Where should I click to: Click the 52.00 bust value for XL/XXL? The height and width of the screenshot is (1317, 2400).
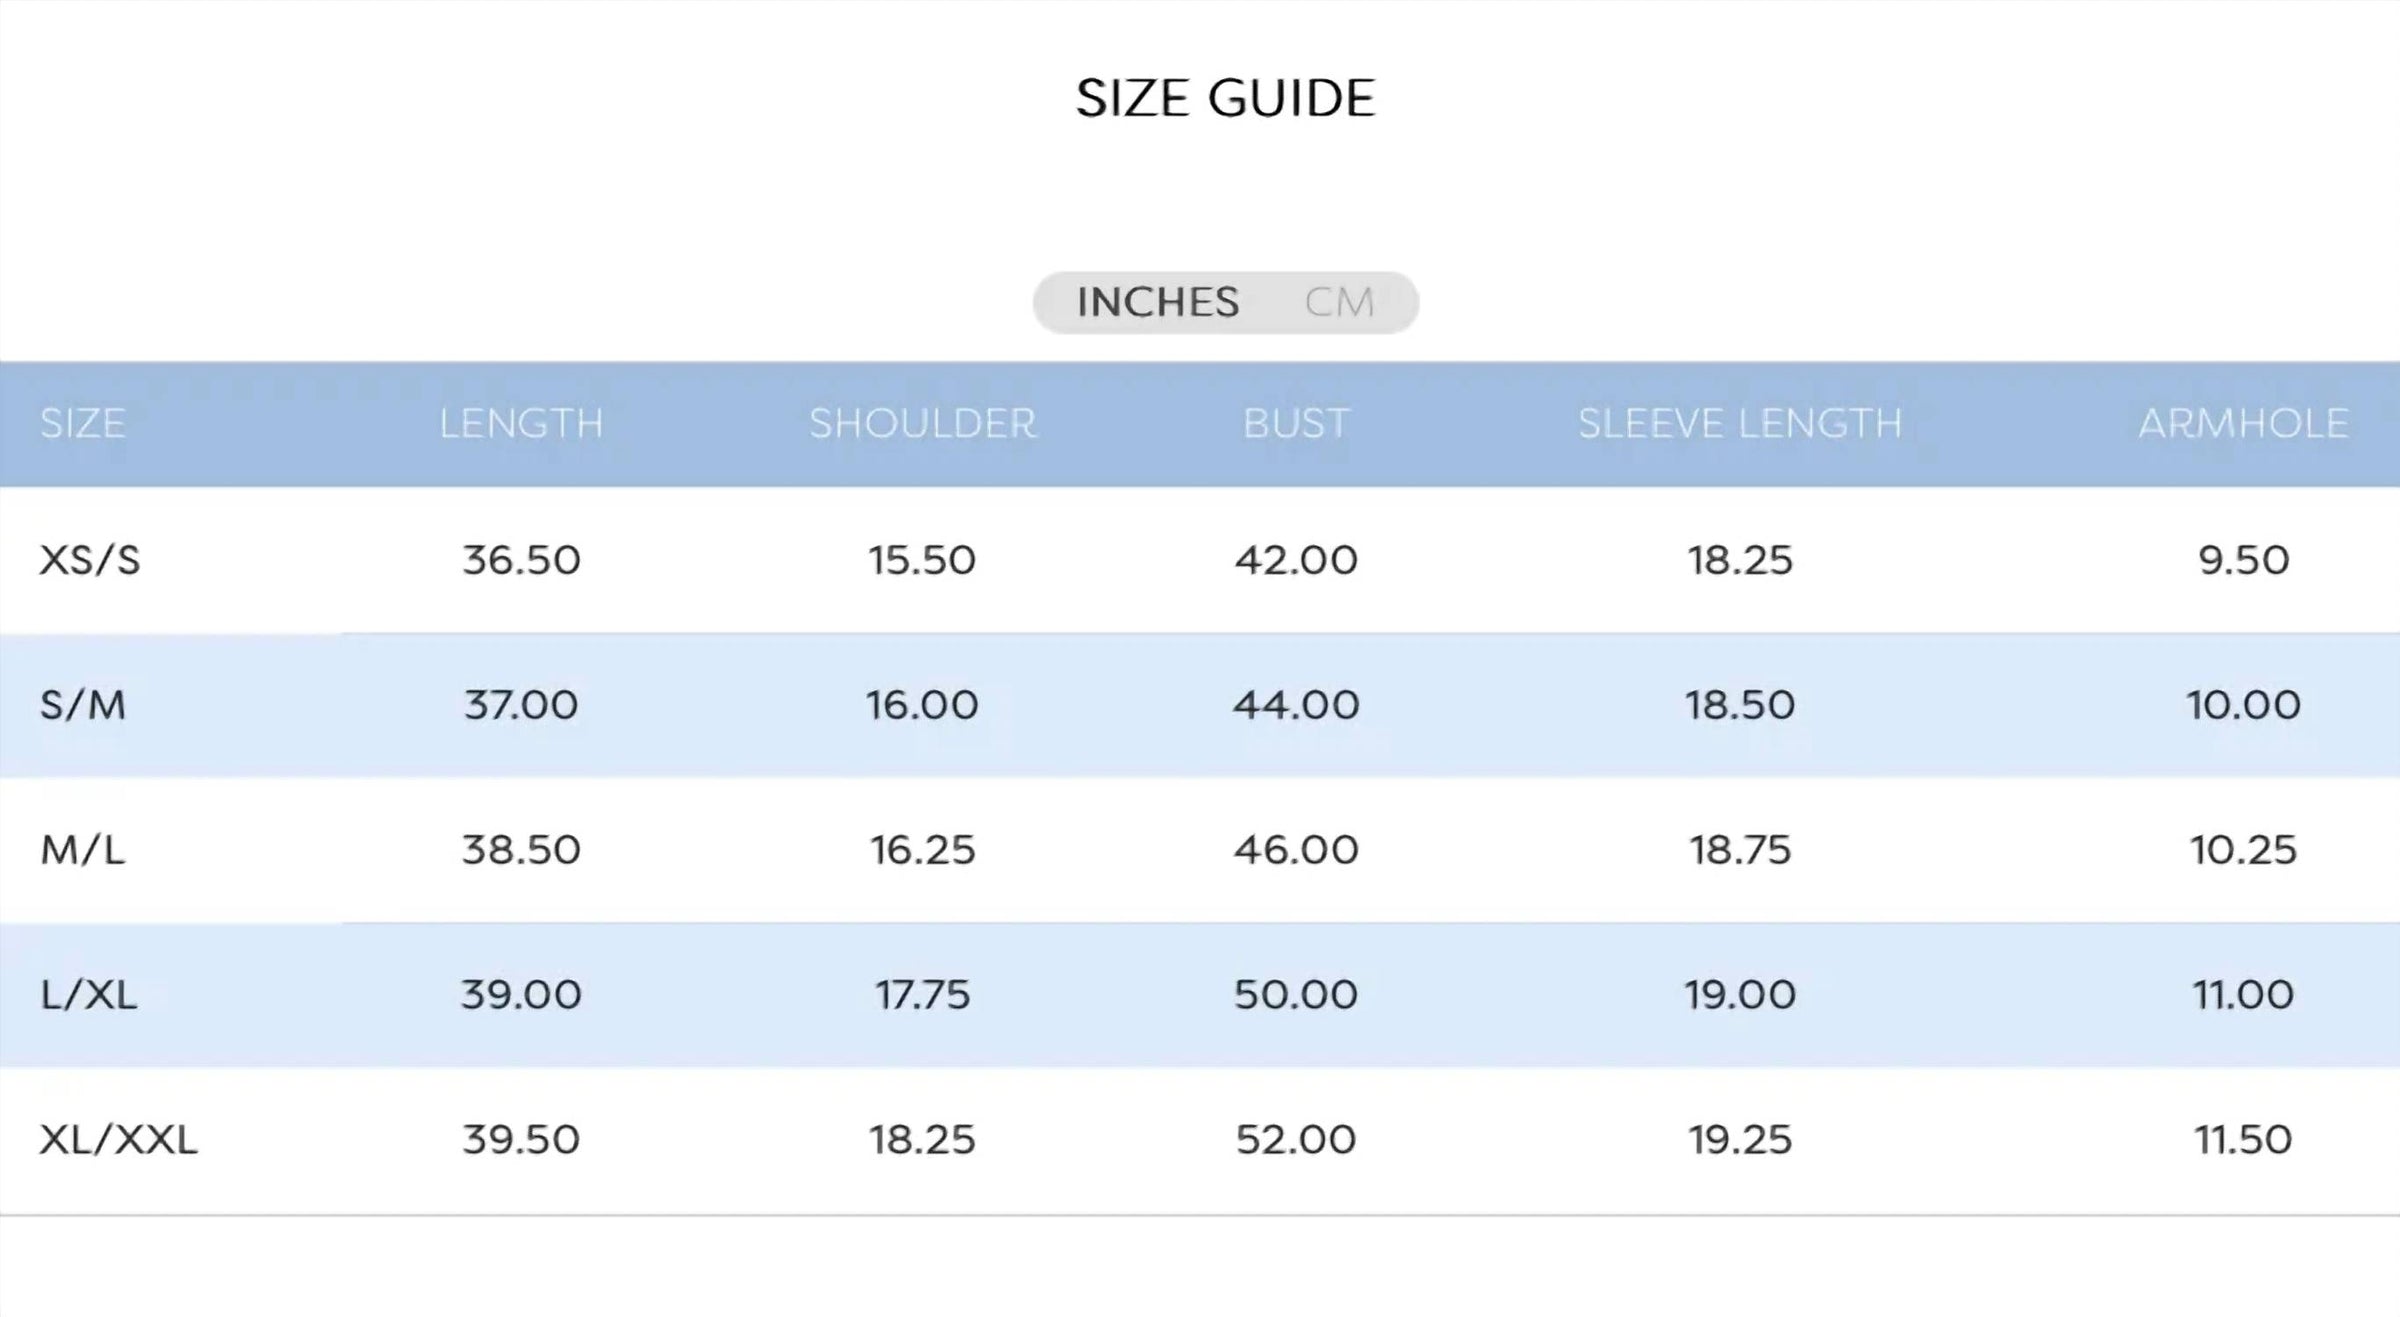(1296, 1140)
